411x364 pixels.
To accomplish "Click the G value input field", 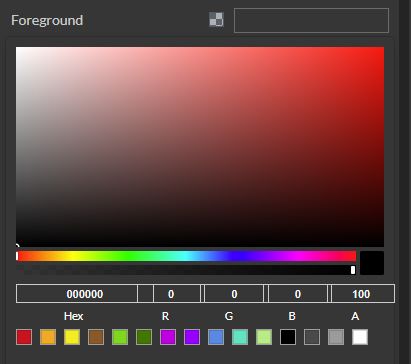I will point(234,294).
